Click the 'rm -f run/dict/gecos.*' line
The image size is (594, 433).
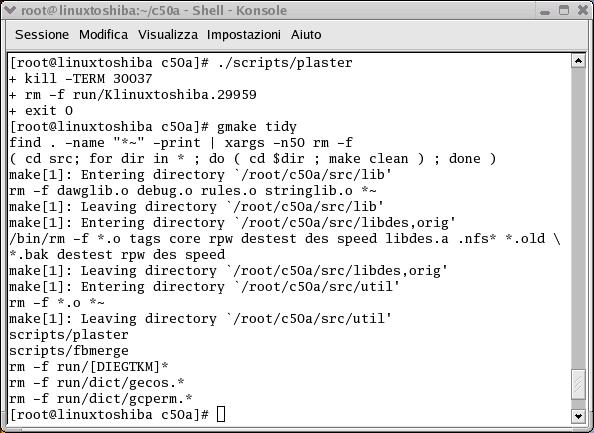(97, 383)
